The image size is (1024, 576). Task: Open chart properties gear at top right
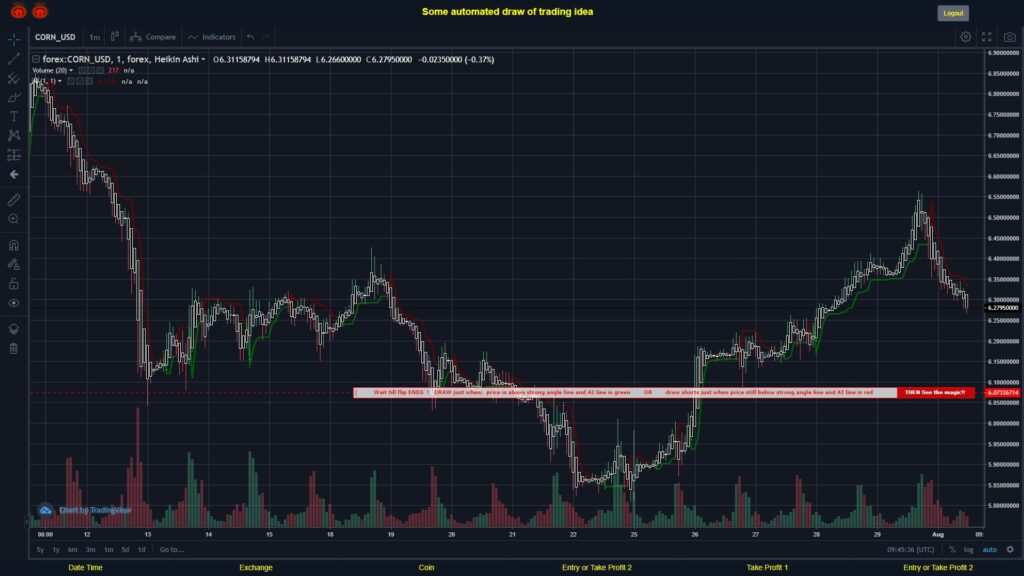(965, 37)
